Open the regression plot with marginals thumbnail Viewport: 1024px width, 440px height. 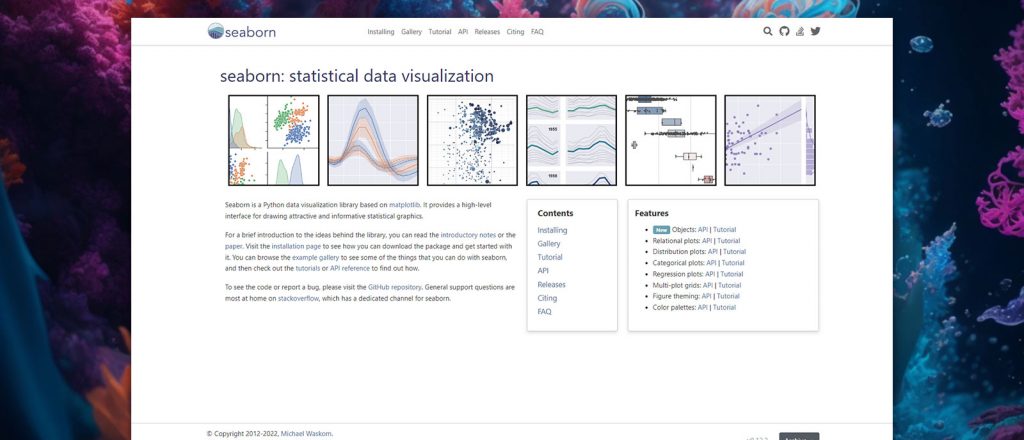tap(770, 140)
